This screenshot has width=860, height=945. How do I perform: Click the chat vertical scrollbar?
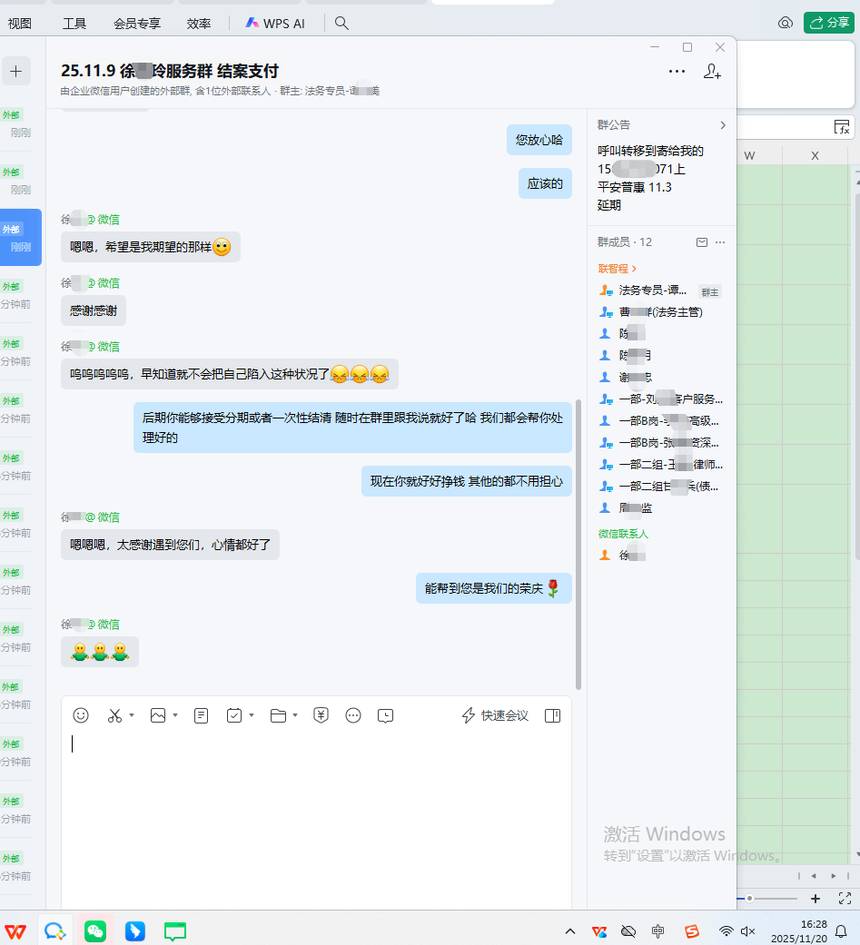coord(579,544)
